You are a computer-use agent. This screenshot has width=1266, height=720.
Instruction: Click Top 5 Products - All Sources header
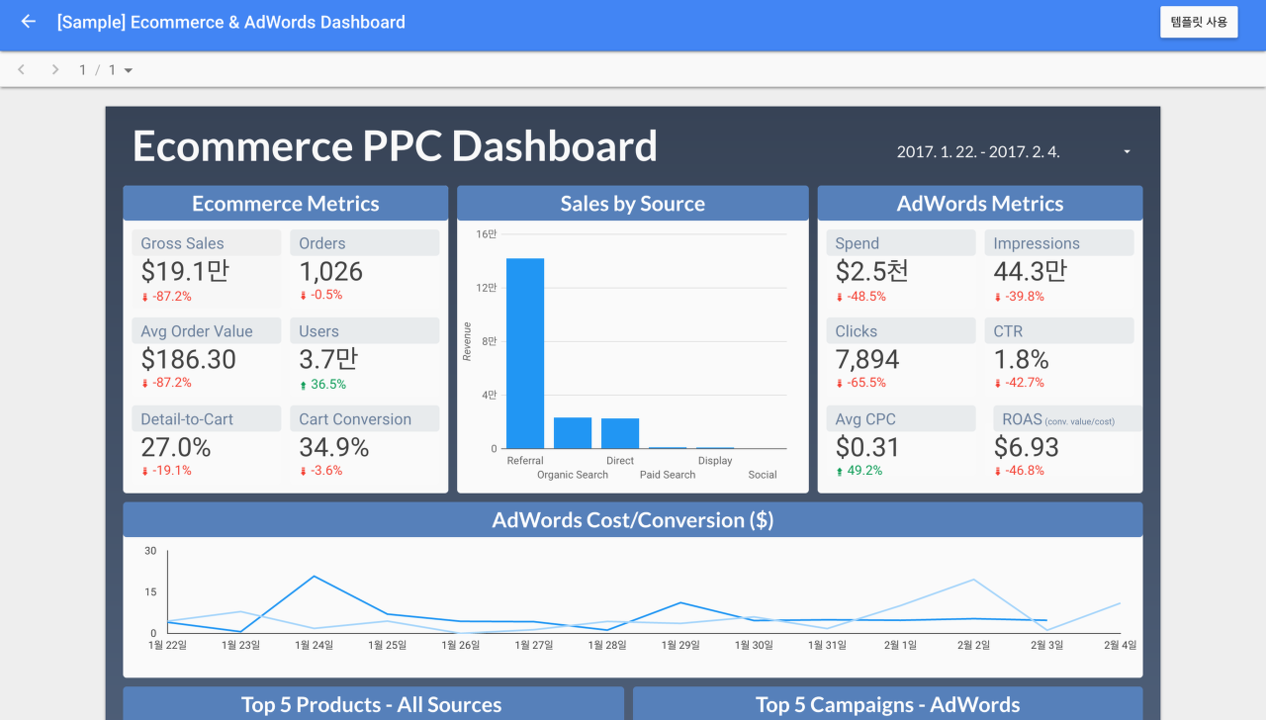click(372, 704)
